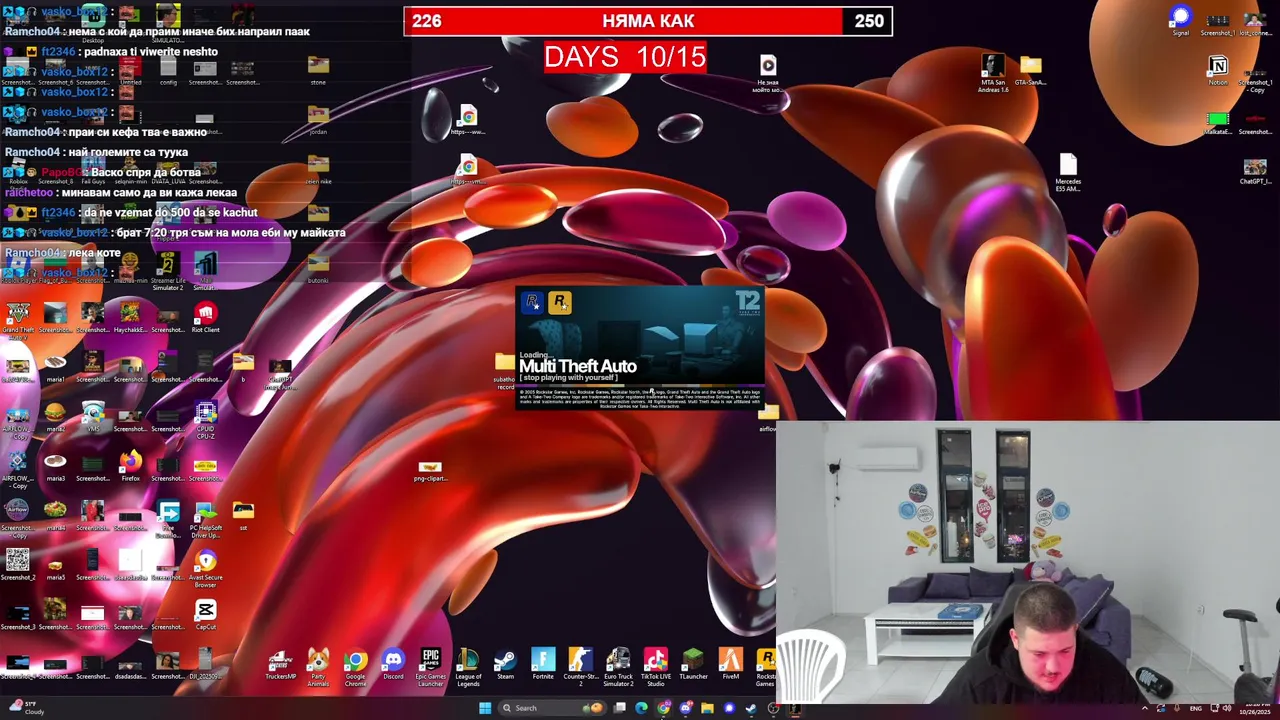This screenshot has height=720, width=1280.
Task: Open the Counter-Strike 2 shortcut
Action: click(580, 667)
